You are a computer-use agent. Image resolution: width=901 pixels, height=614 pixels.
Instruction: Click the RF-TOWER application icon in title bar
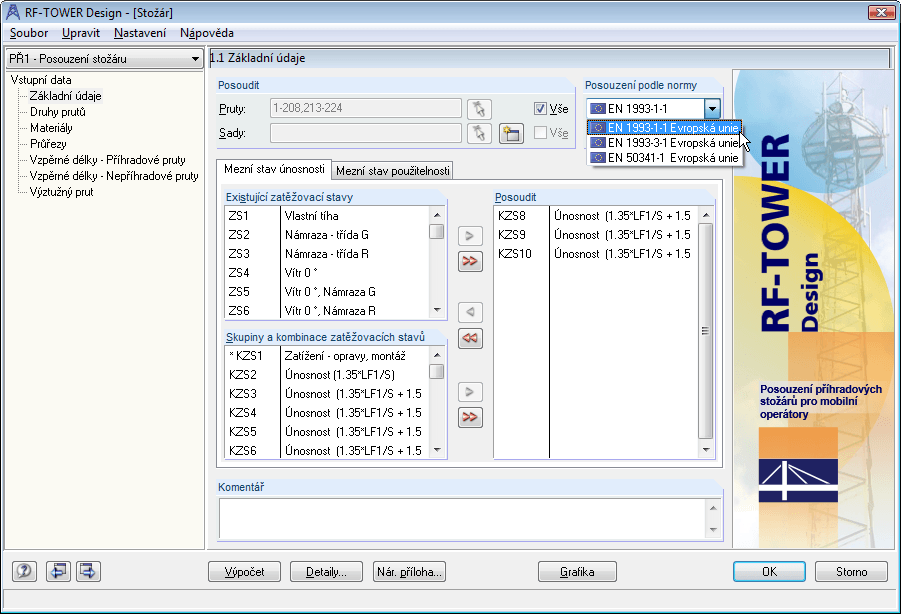click(x=13, y=12)
